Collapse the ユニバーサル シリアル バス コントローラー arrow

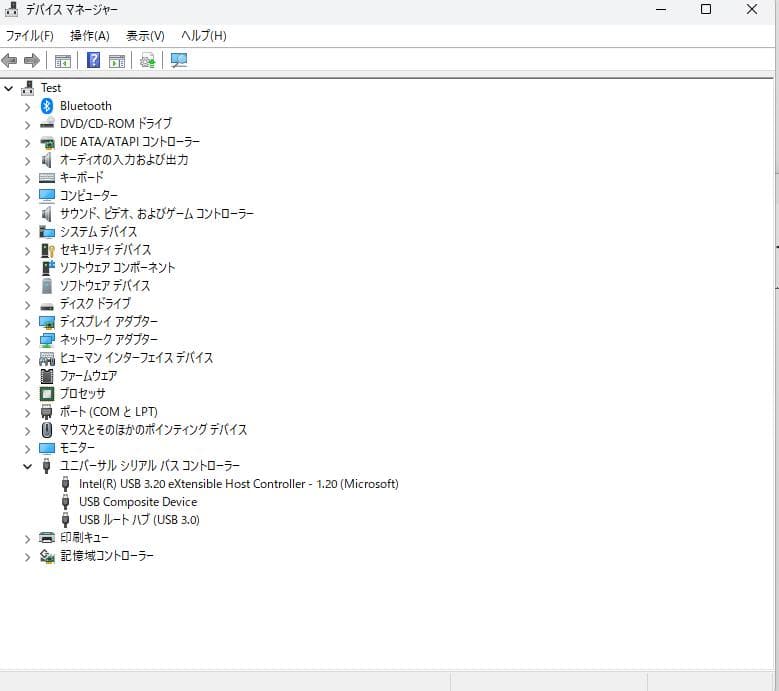(x=27, y=466)
